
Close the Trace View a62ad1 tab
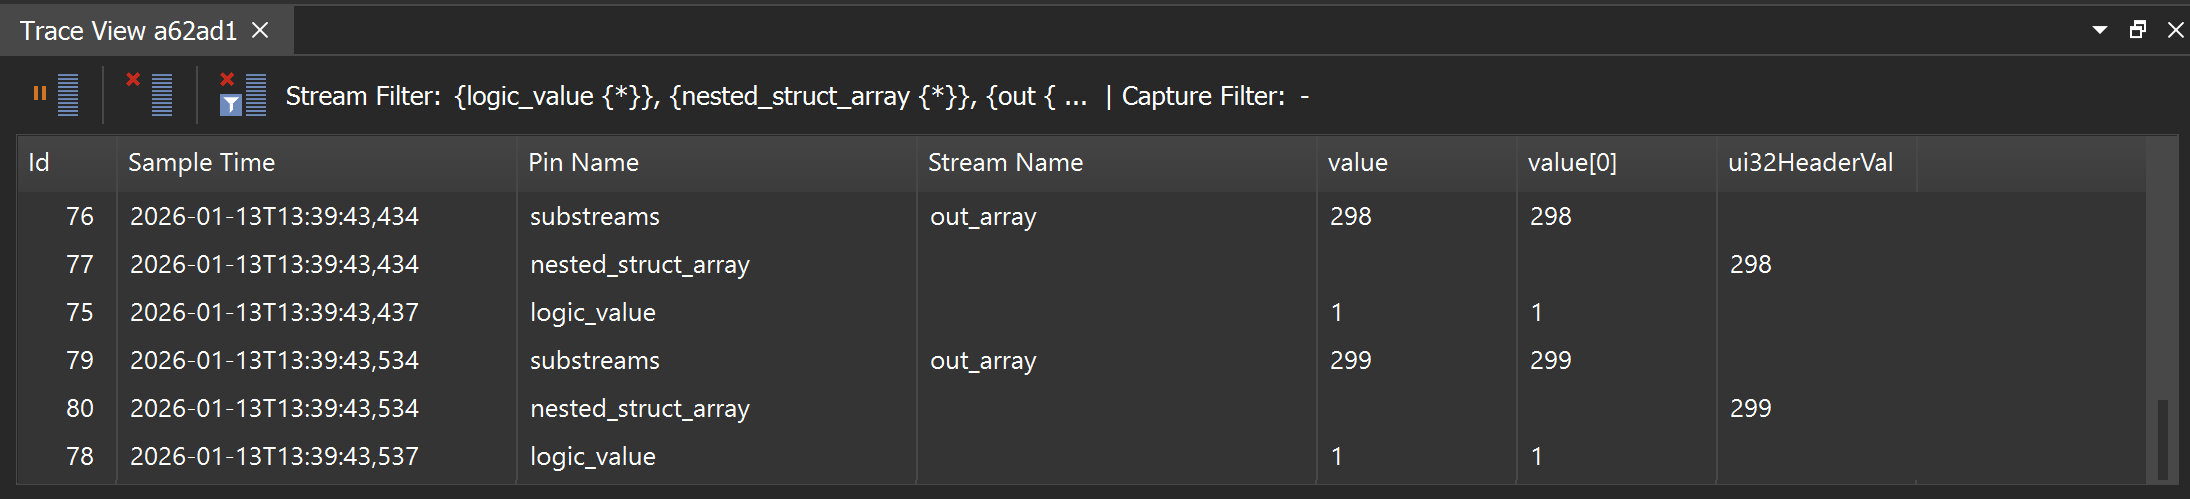click(x=260, y=31)
